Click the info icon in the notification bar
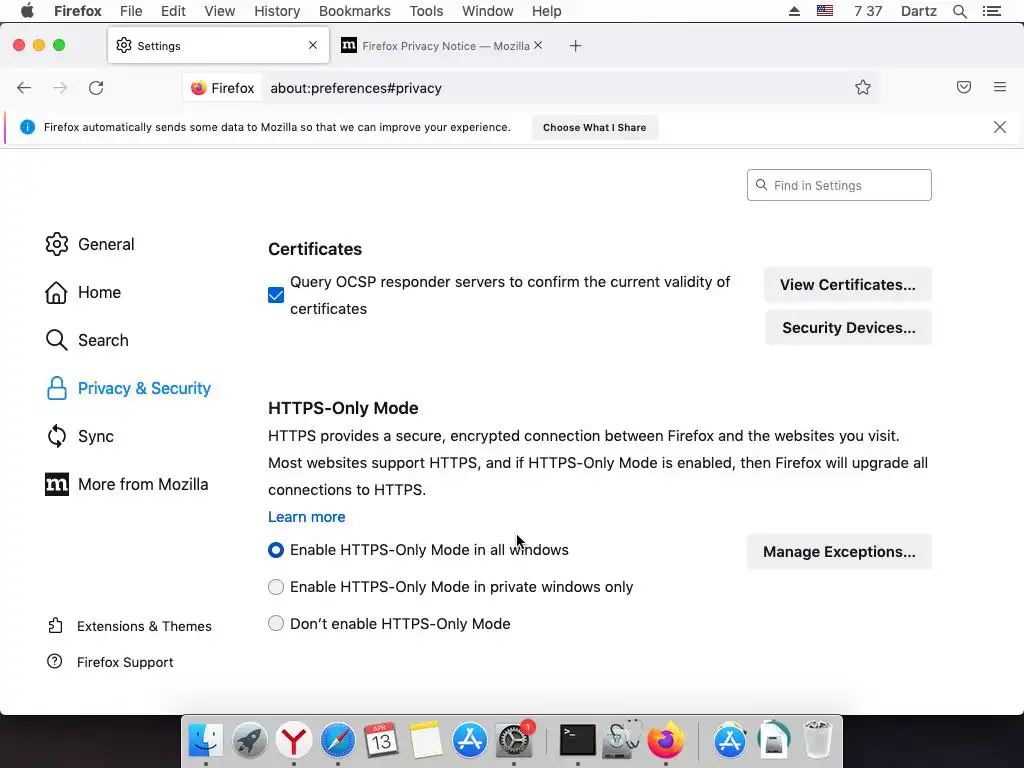 [27, 127]
